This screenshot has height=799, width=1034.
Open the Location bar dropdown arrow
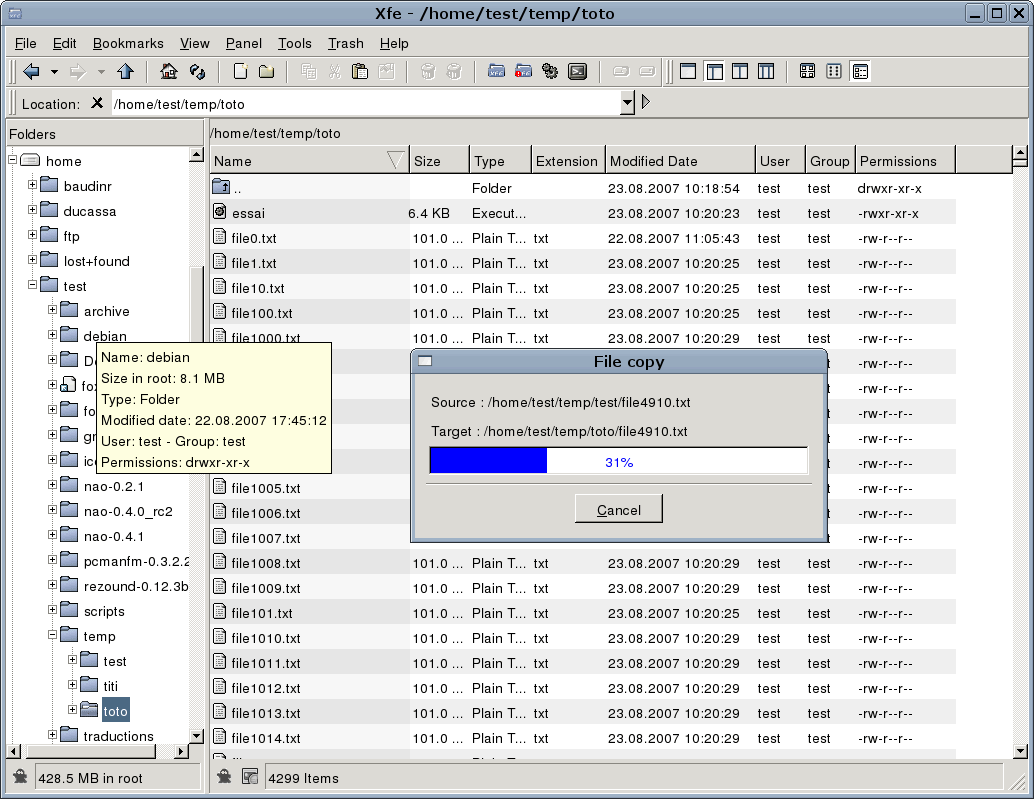(627, 103)
